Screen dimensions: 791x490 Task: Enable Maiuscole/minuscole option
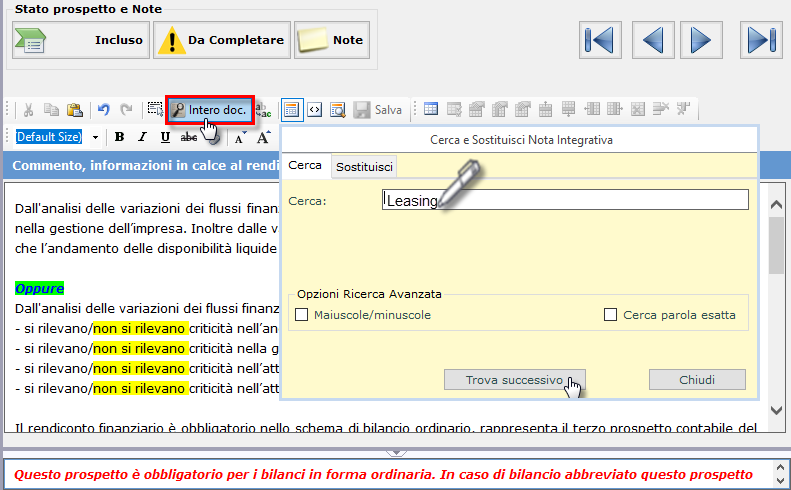coord(303,315)
